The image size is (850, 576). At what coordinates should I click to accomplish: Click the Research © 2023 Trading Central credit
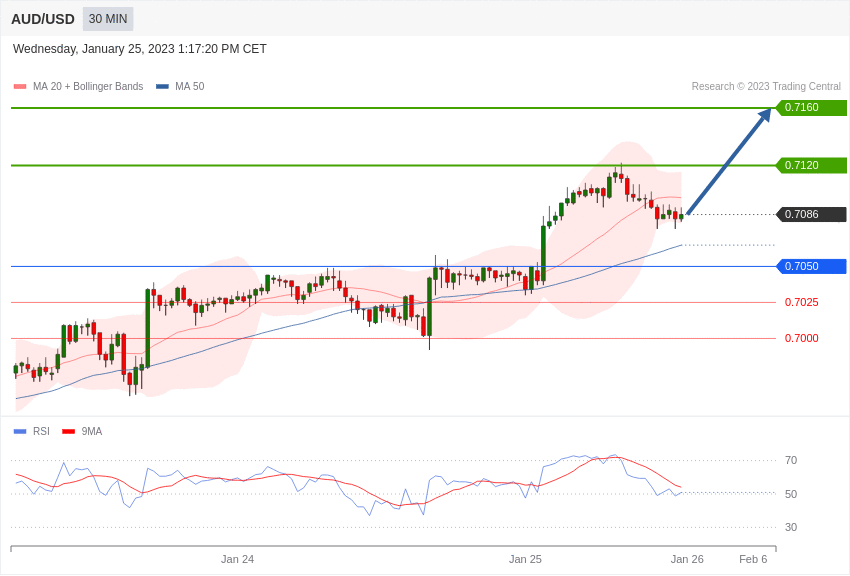(x=766, y=87)
